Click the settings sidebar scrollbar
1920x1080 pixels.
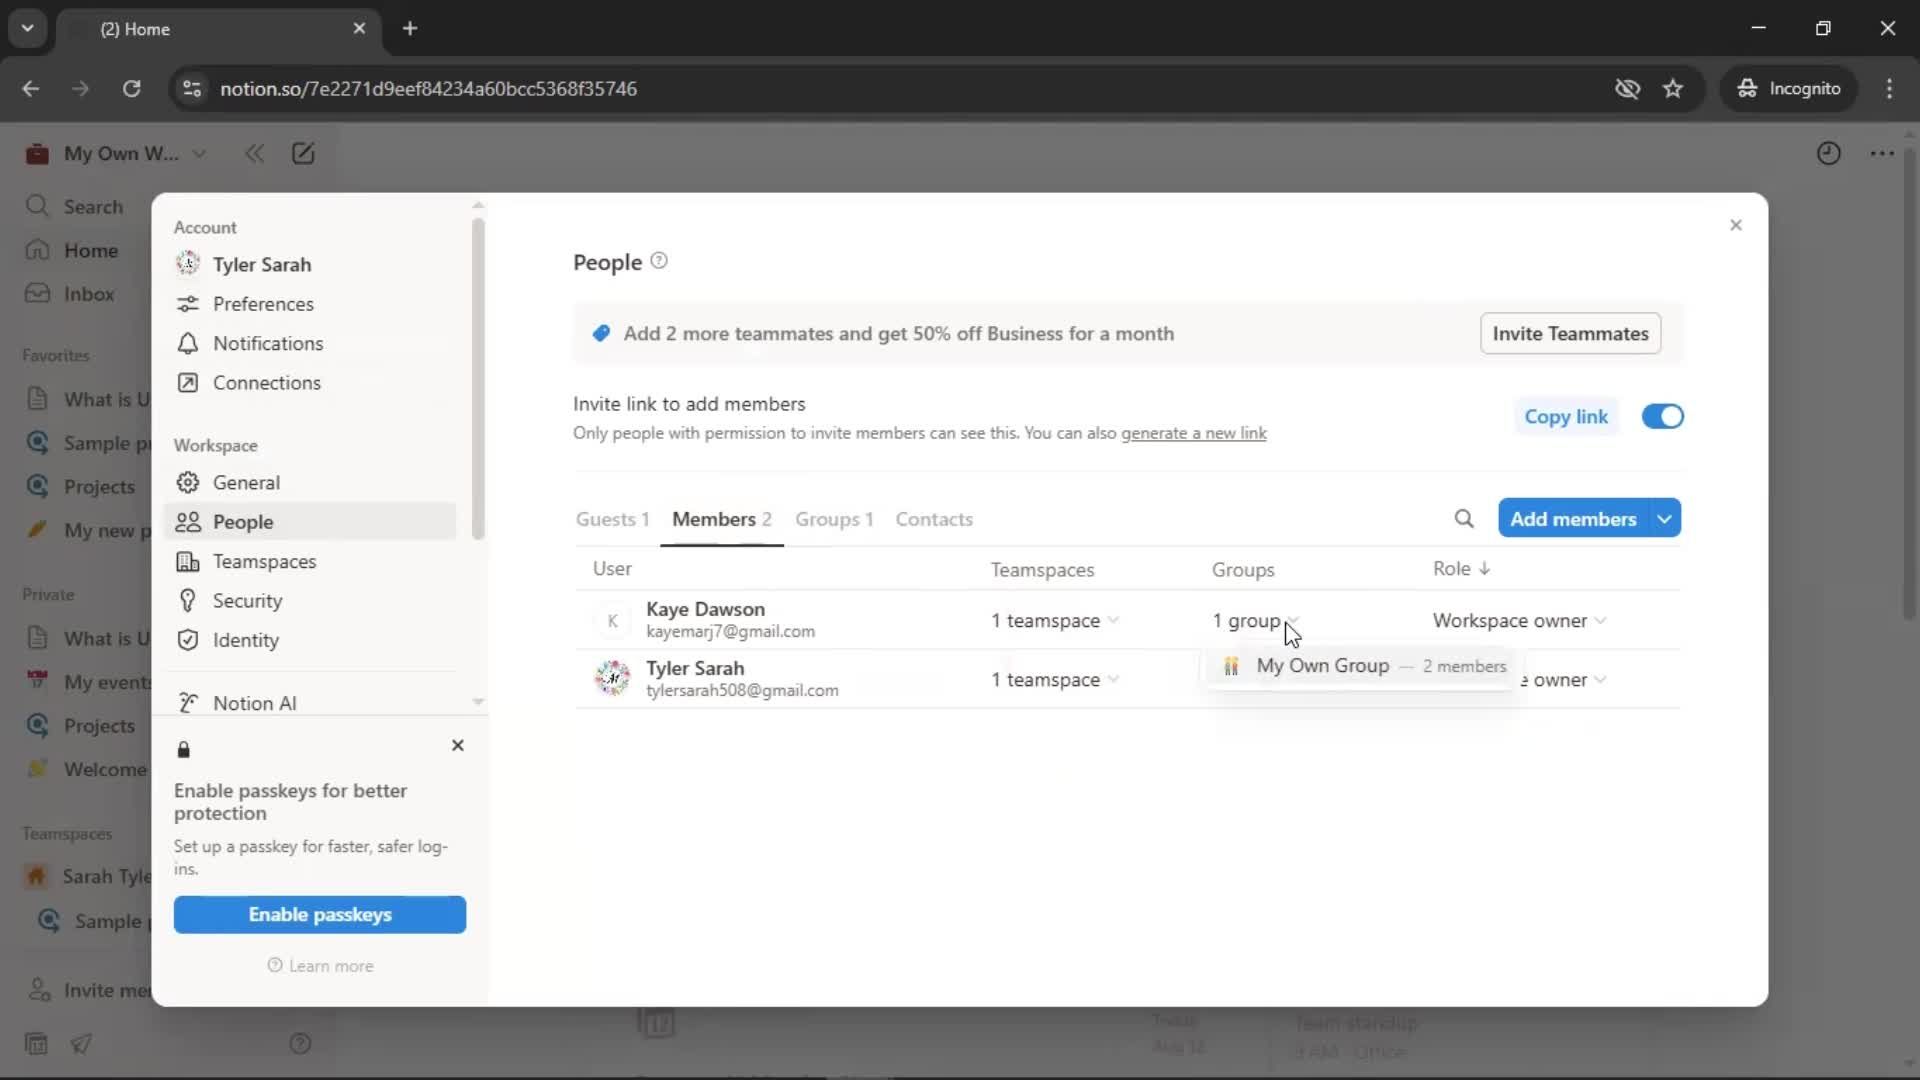click(x=478, y=378)
